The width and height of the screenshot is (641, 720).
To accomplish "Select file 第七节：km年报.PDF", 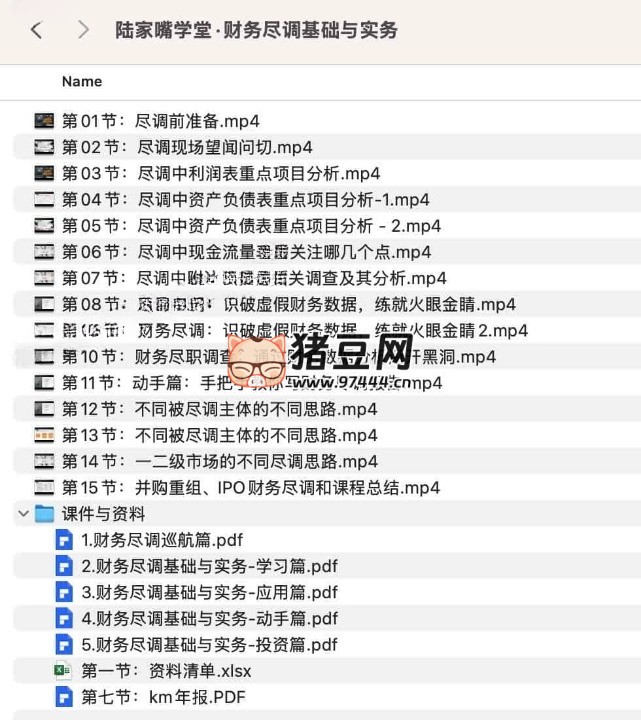I will click(163, 698).
